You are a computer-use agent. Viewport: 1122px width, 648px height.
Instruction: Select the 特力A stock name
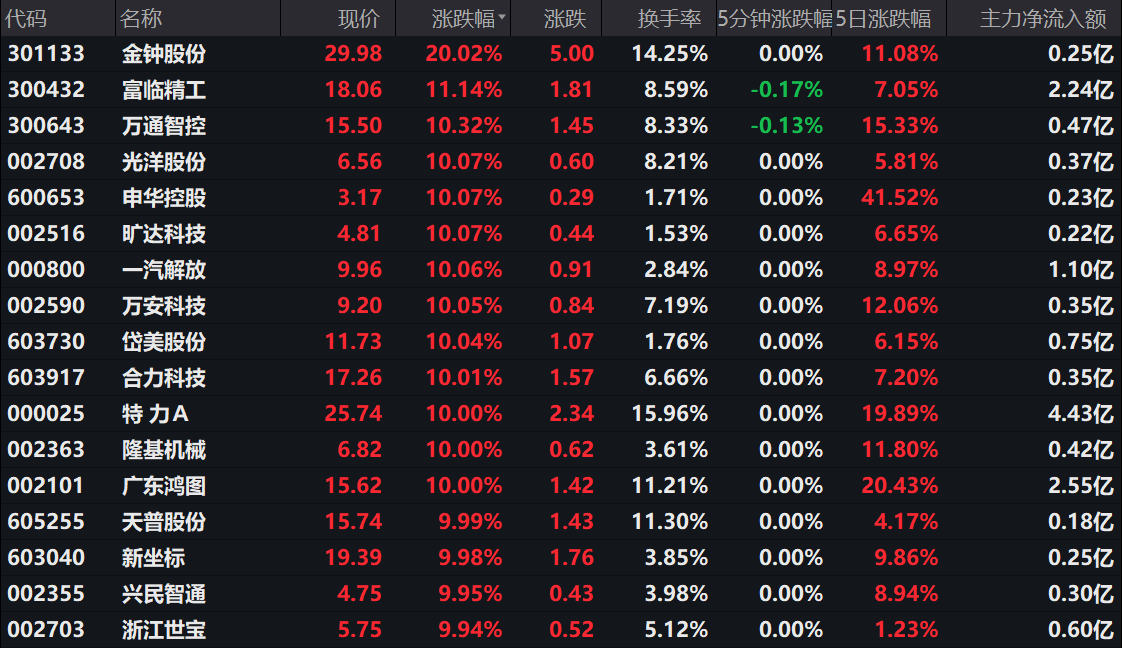(155, 413)
